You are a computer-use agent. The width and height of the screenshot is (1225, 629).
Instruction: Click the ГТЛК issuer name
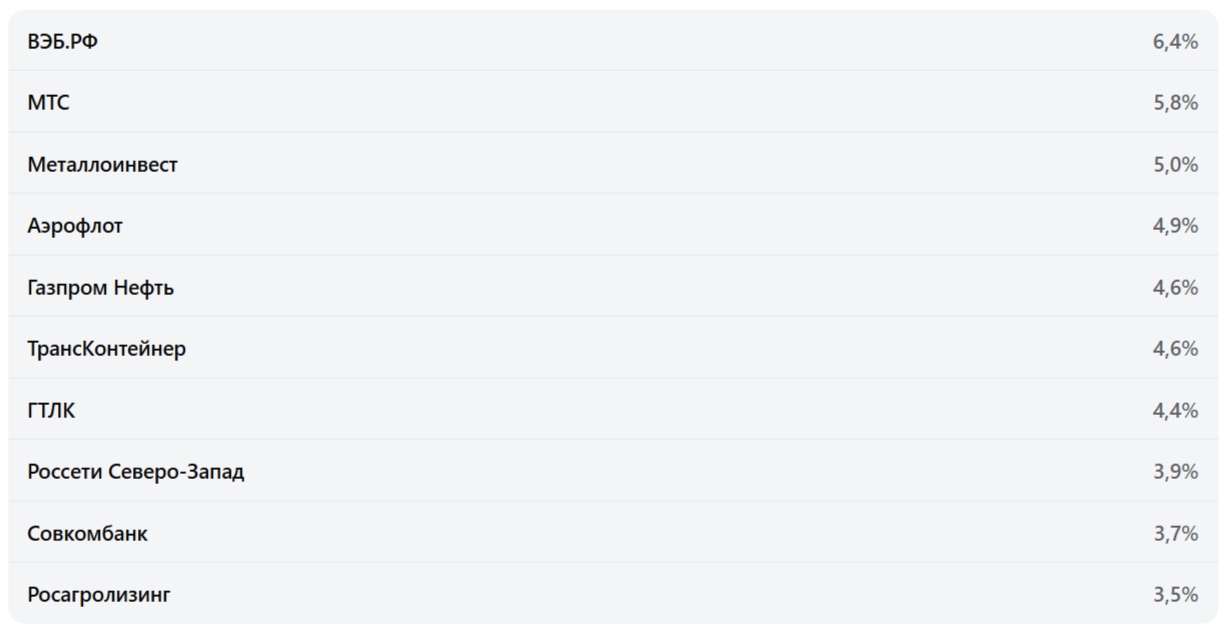tap(51, 410)
